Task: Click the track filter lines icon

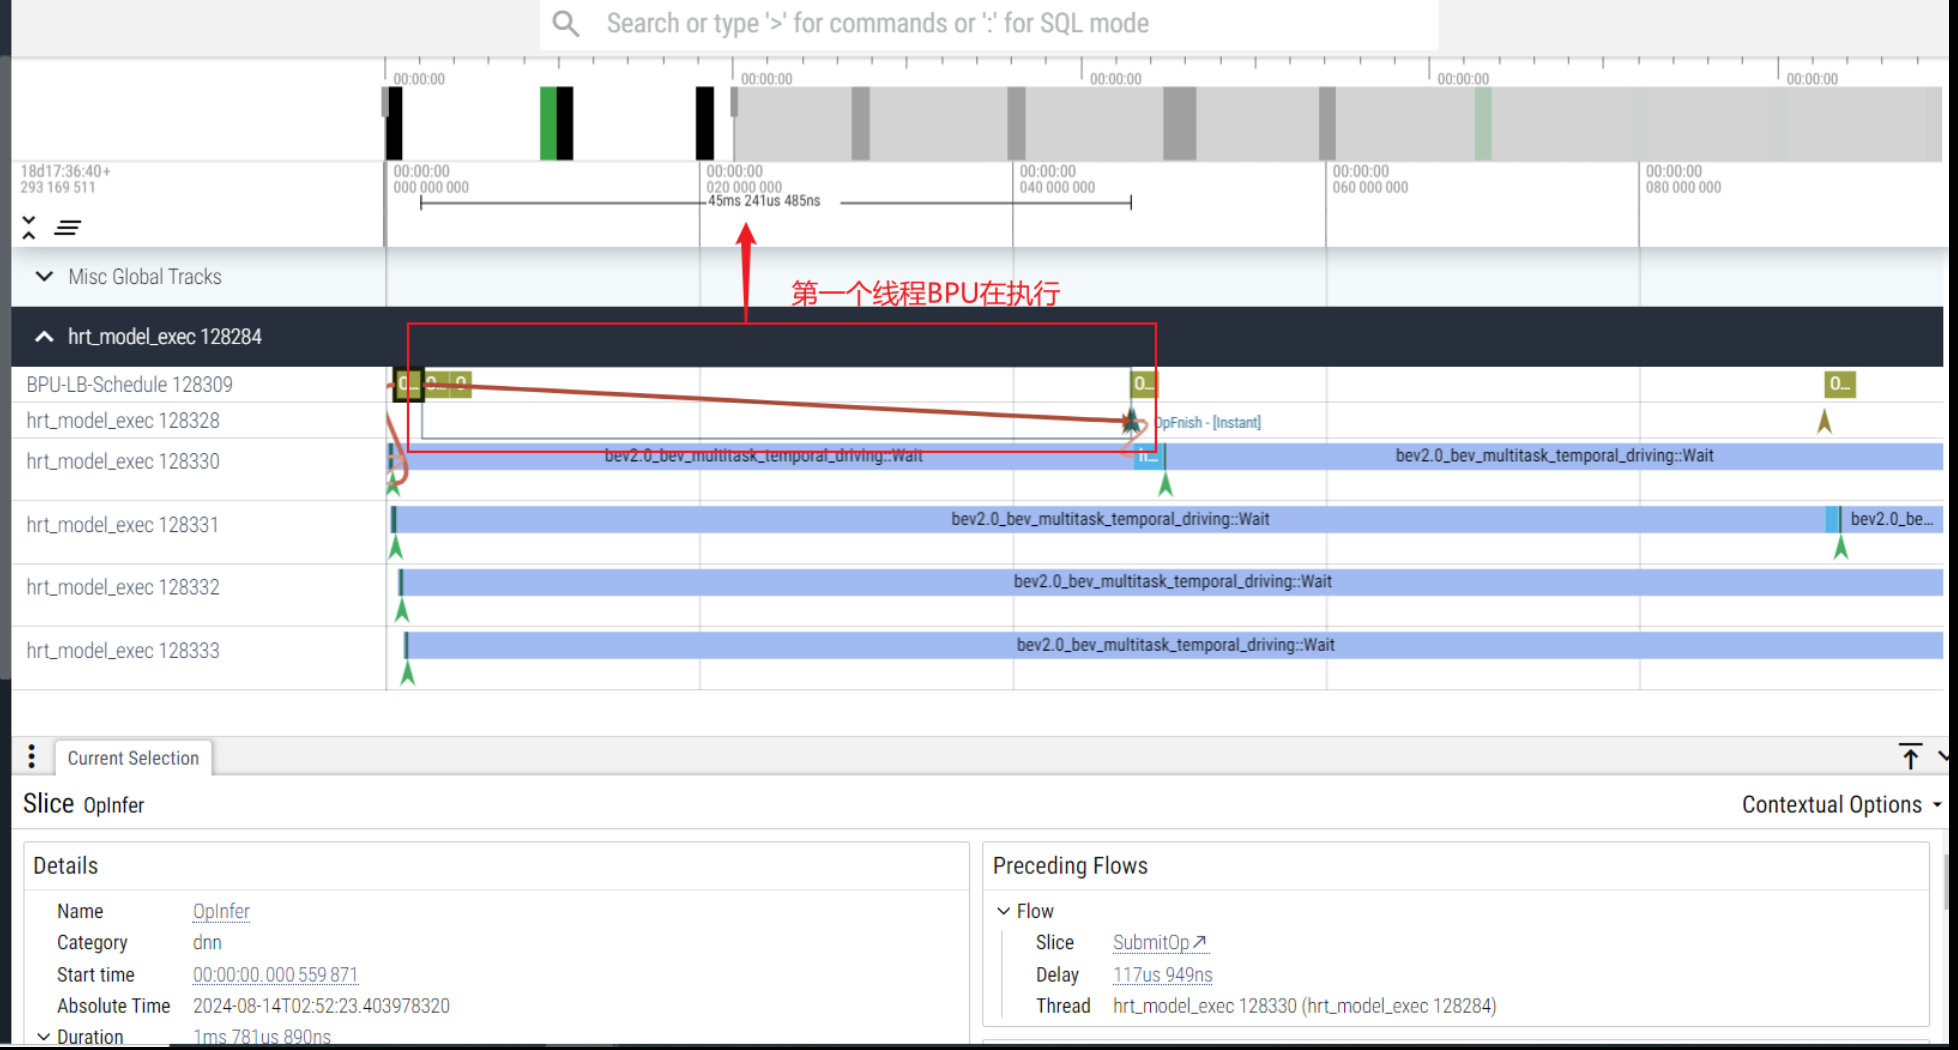Action: (x=68, y=228)
